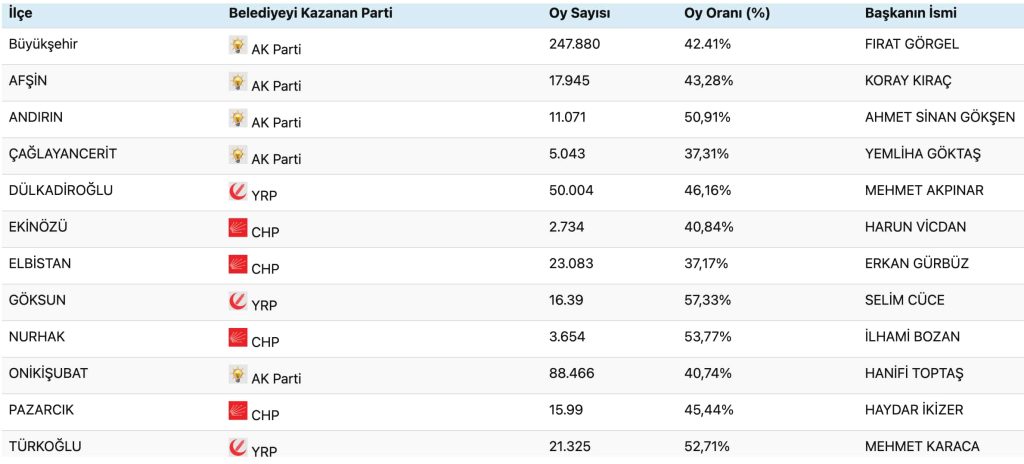The width and height of the screenshot is (1024, 464).
Task: Click AK Parti logo in Büyükşehir row
Action: [x=238, y=45]
